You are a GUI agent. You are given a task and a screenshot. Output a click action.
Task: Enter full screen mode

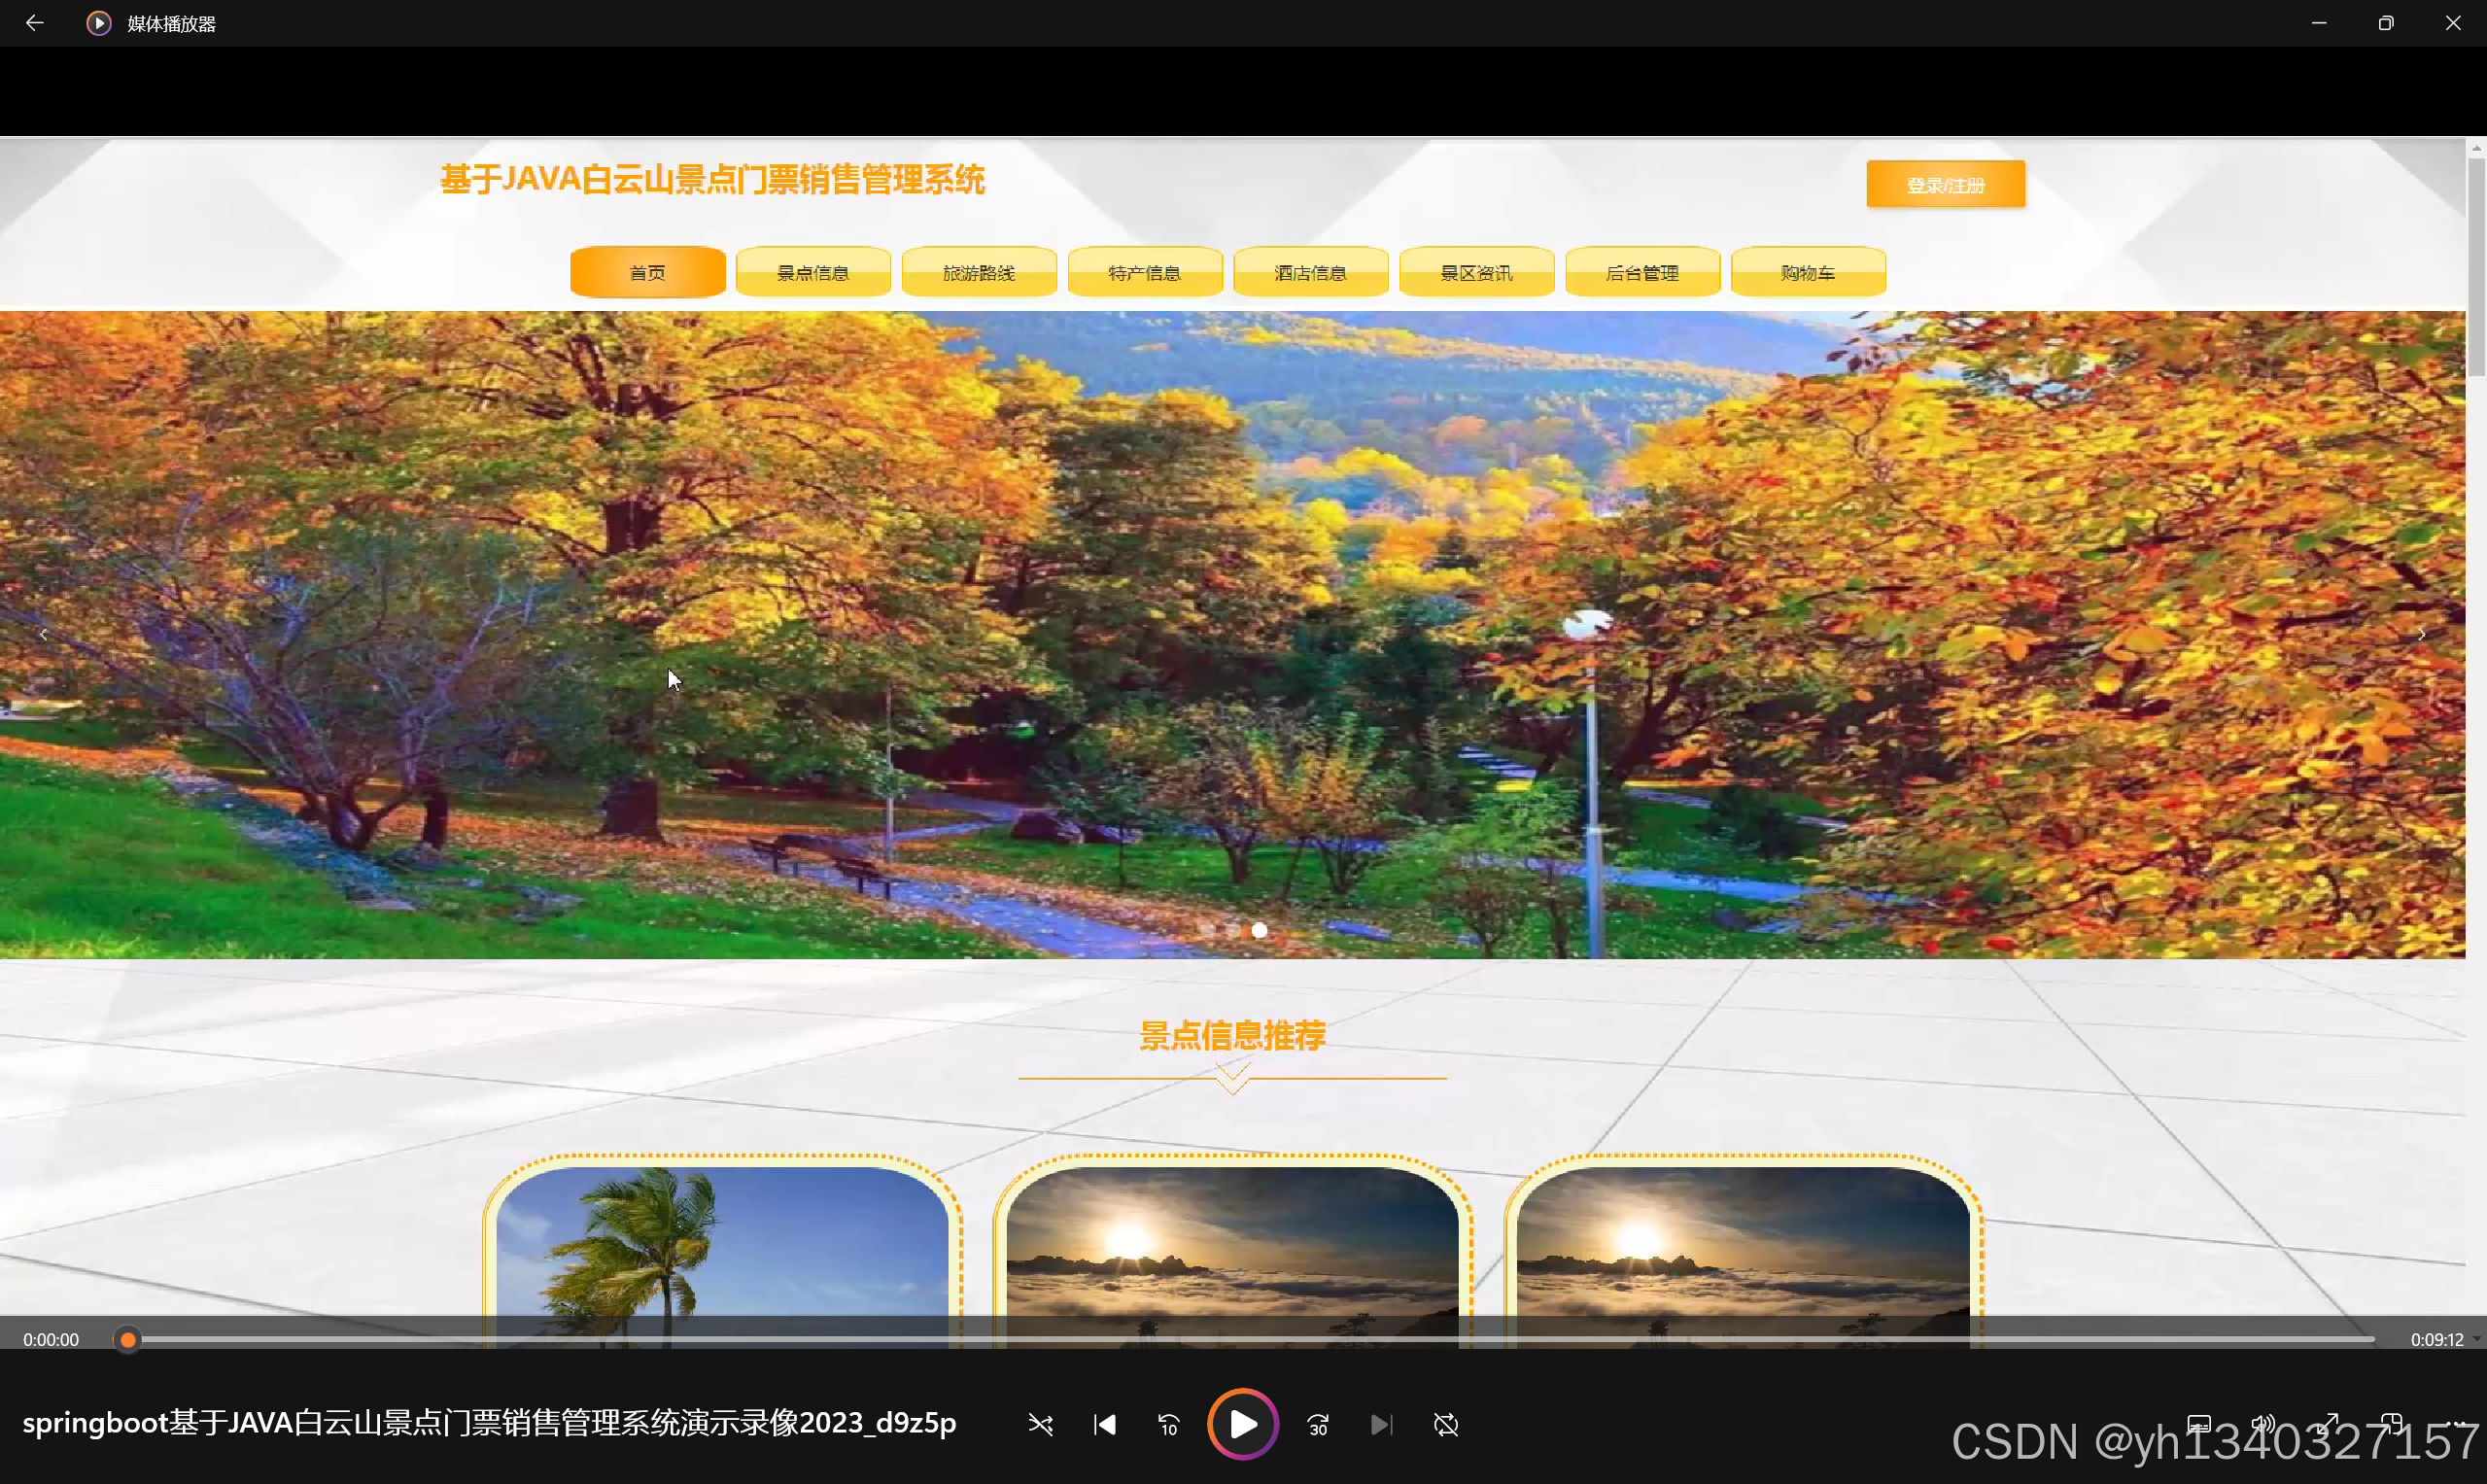pos(2328,1423)
